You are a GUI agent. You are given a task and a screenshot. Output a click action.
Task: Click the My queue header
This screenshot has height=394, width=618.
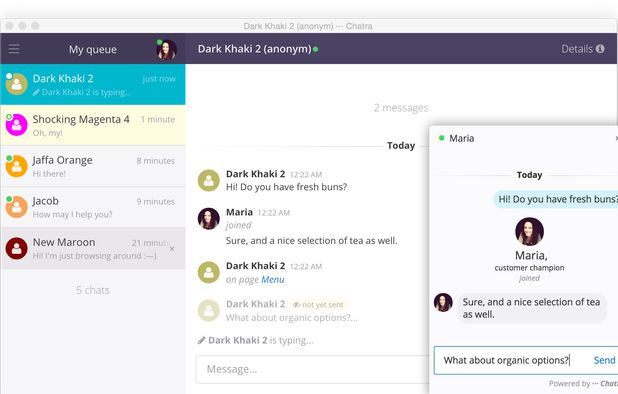(x=93, y=49)
